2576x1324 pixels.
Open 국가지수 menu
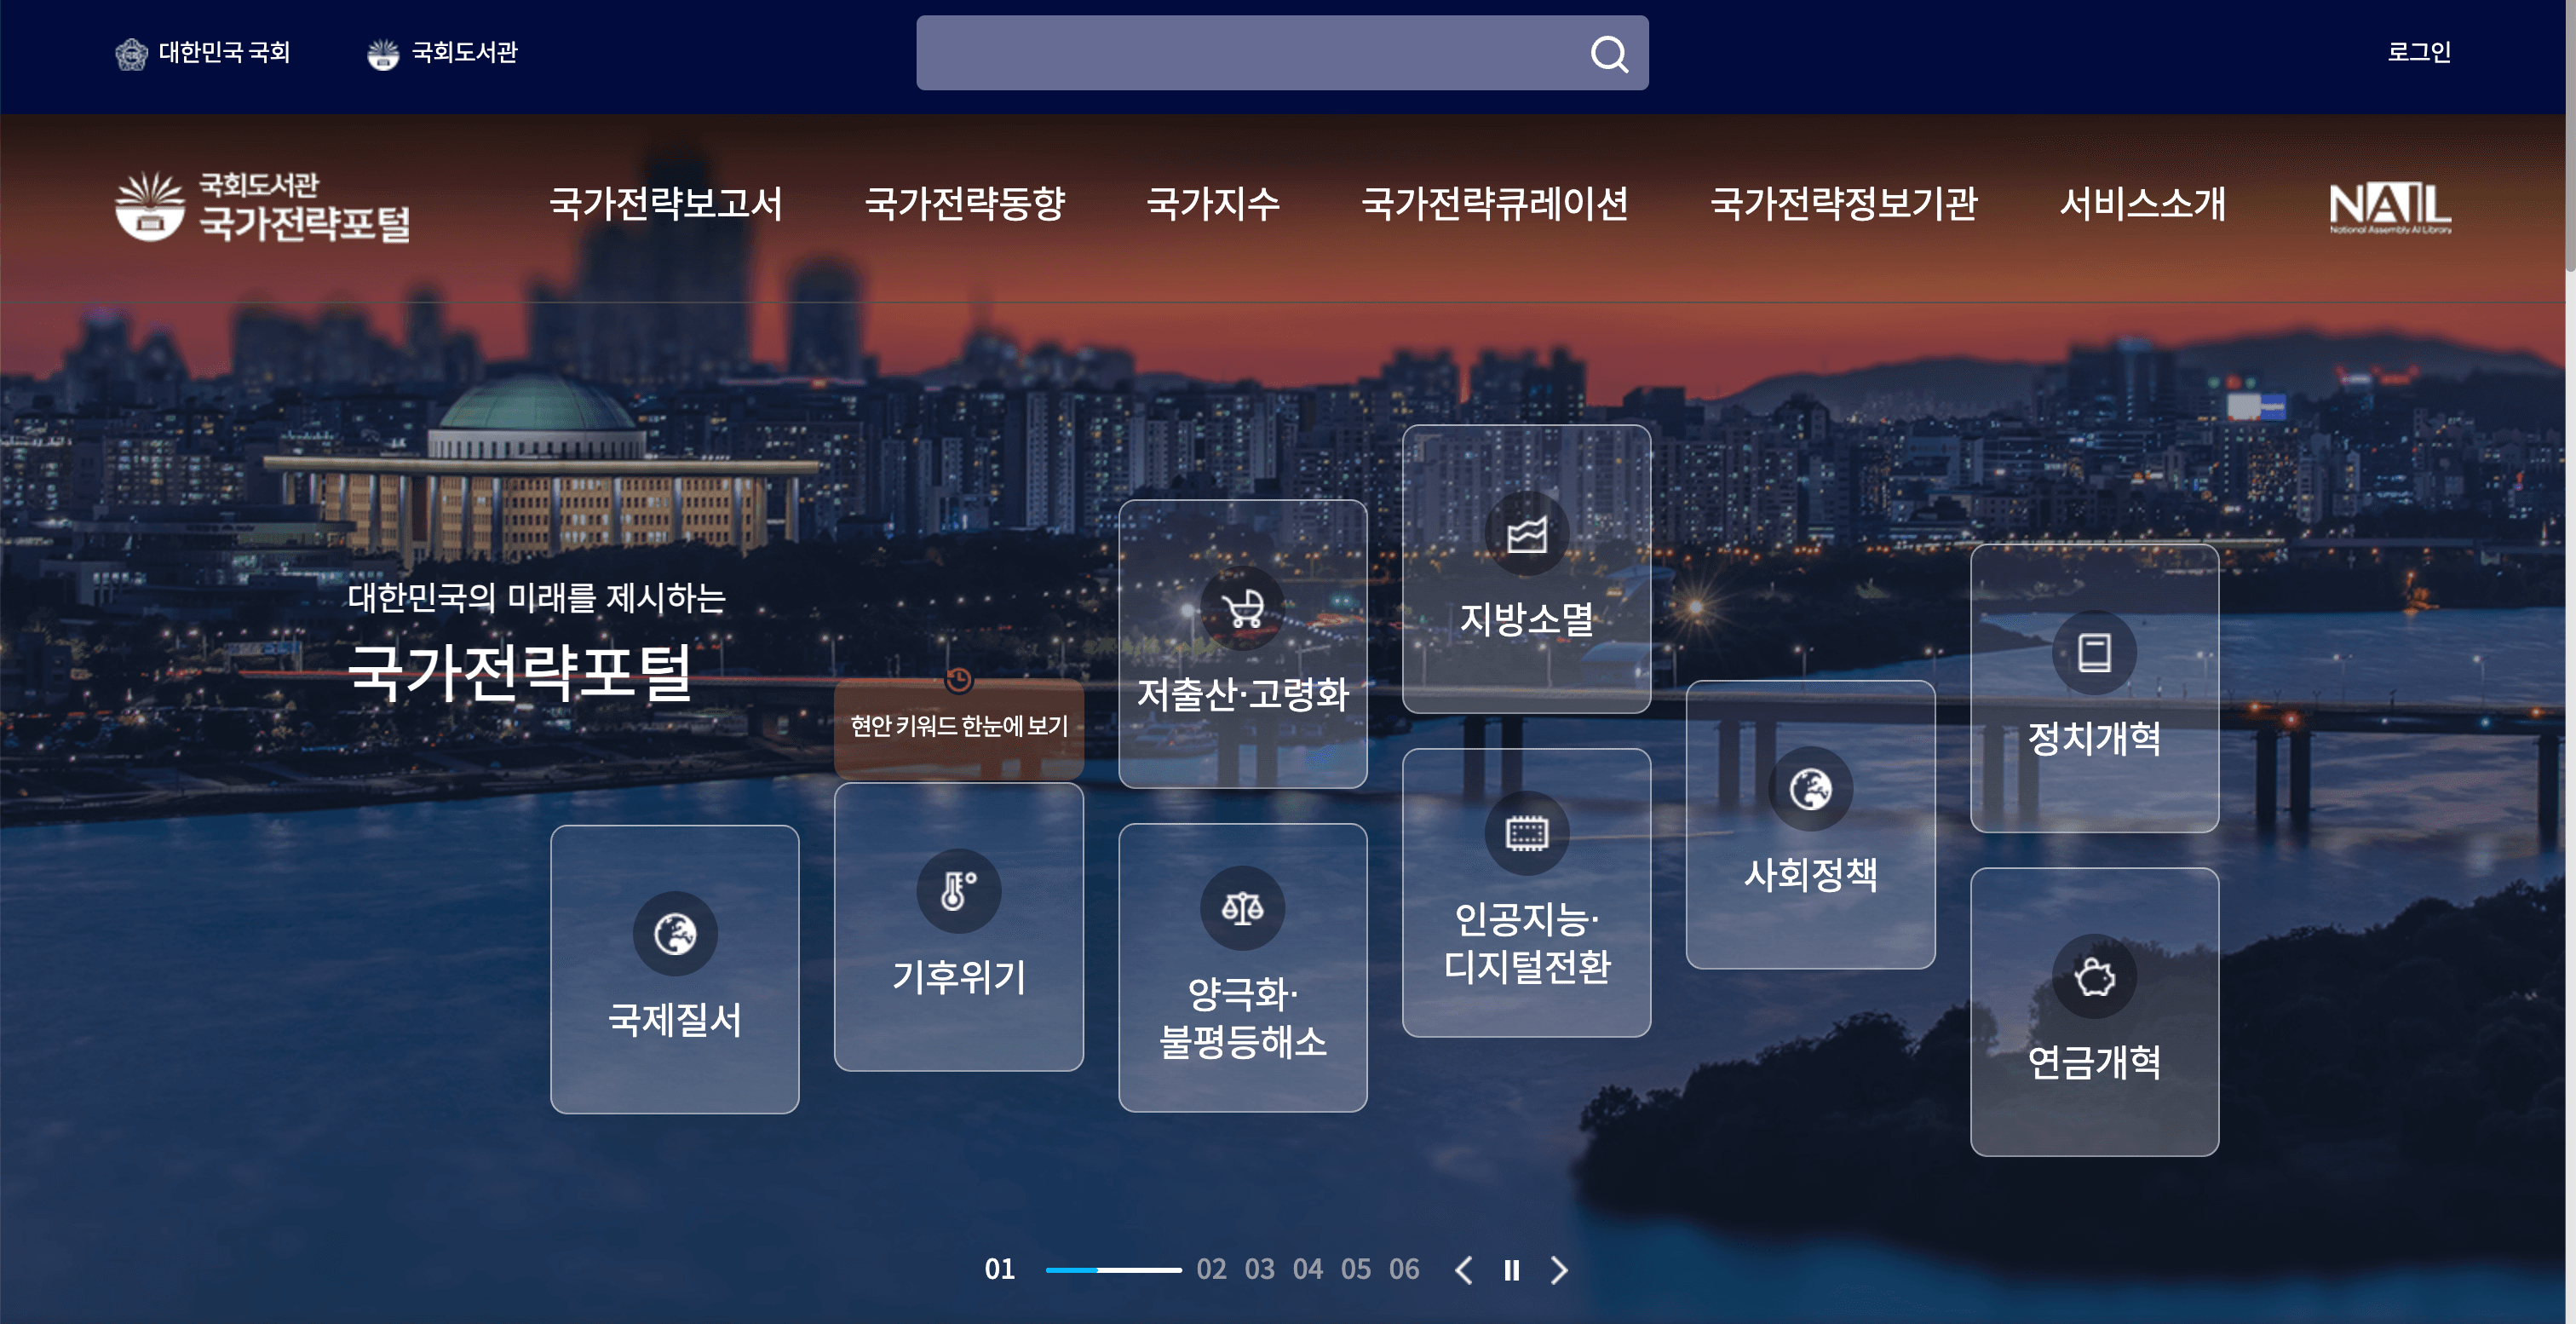click(x=1213, y=204)
